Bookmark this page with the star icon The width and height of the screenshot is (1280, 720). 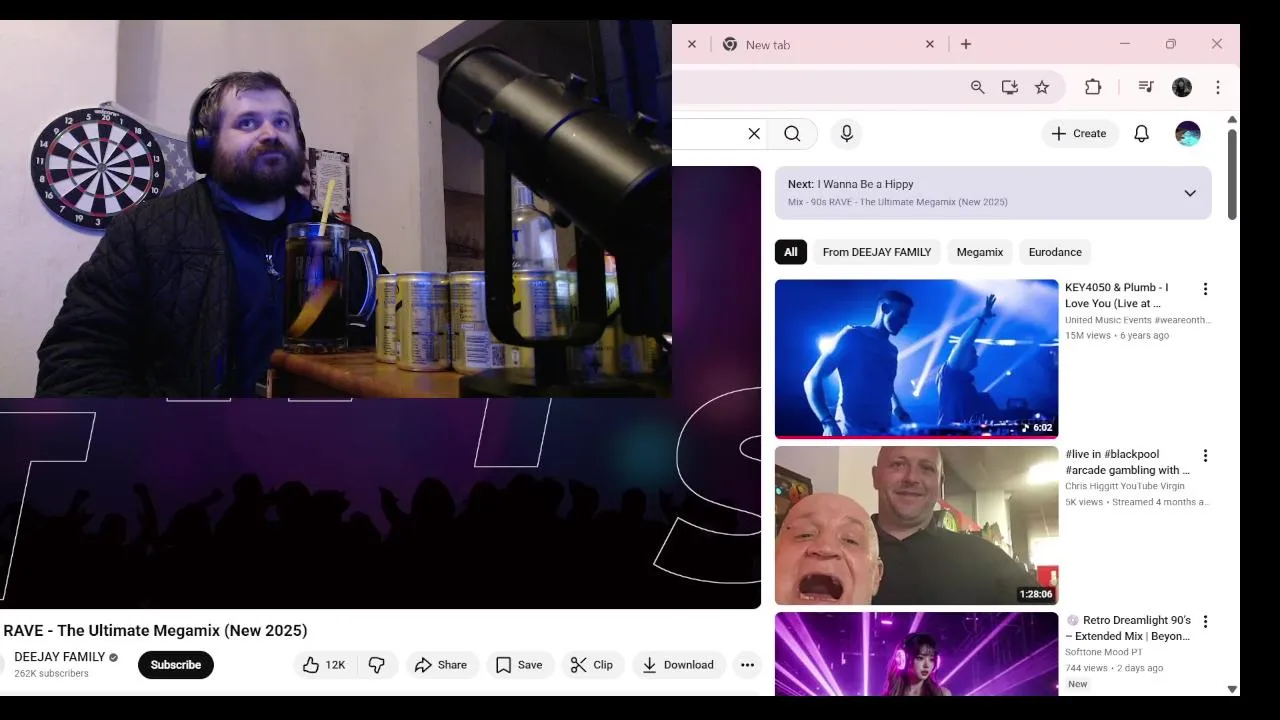click(1042, 87)
